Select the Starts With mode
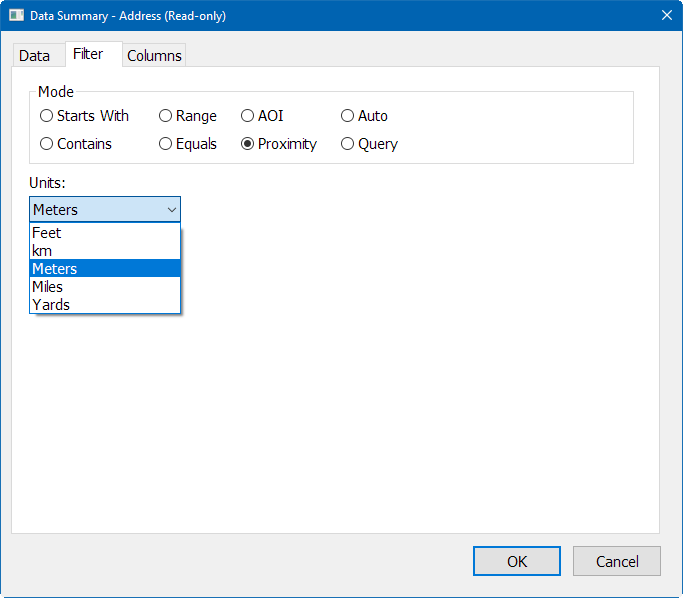This screenshot has height=598, width=683. pos(47,116)
